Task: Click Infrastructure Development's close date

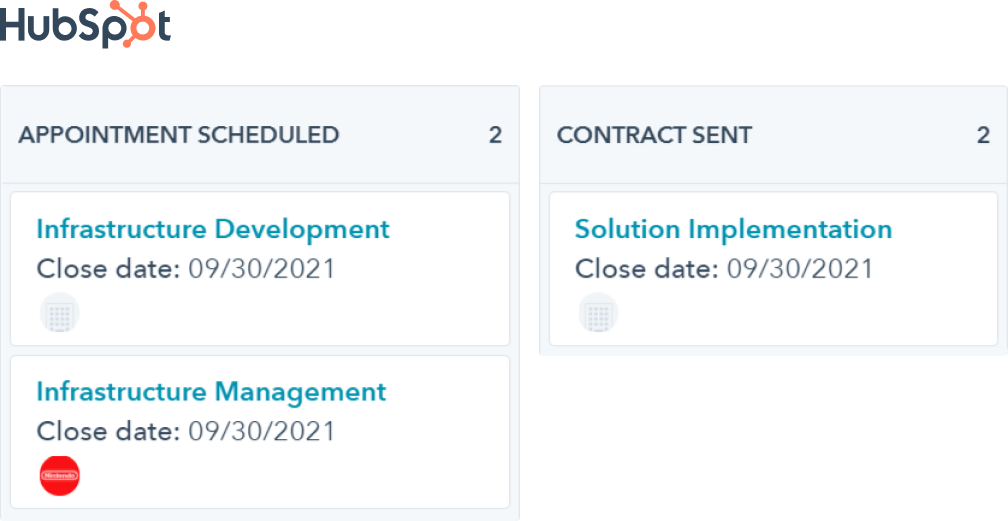Action: pyautogui.click(x=262, y=269)
